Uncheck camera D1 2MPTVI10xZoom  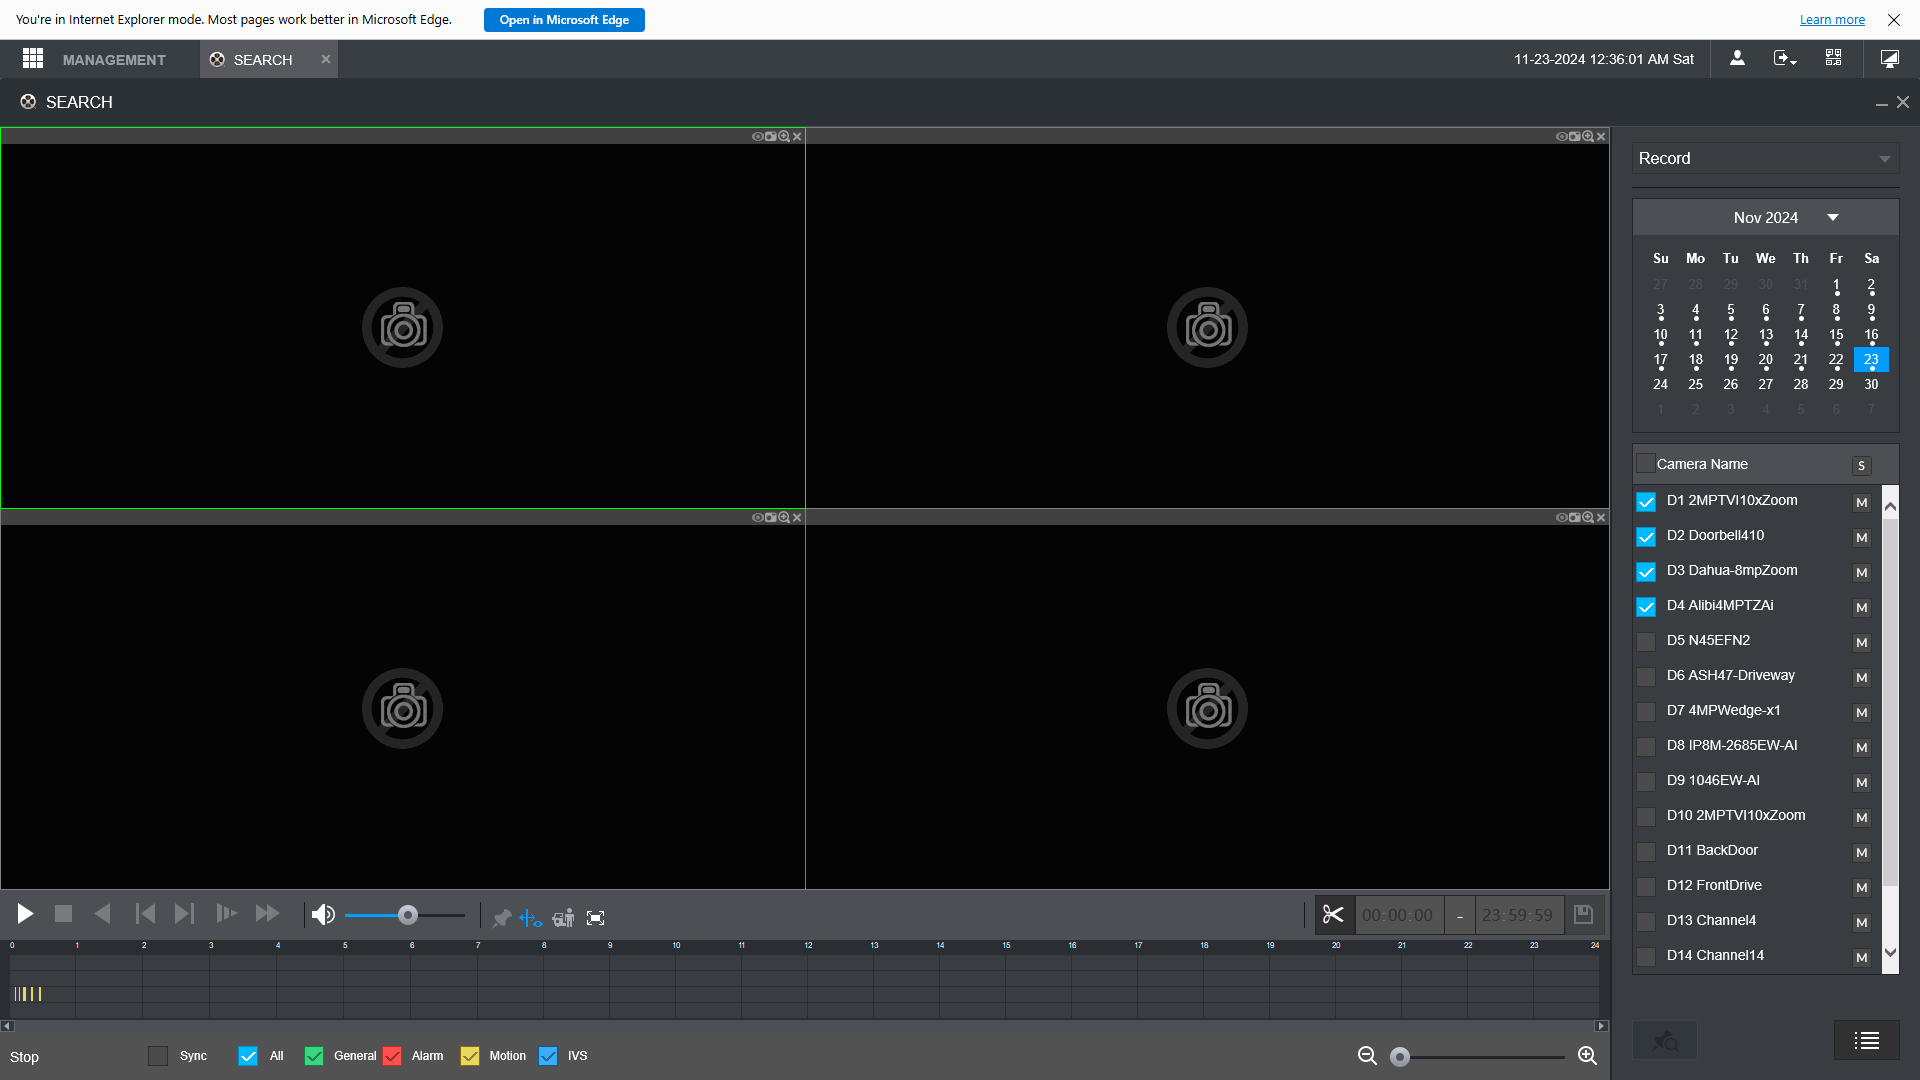pyautogui.click(x=1646, y=502)
